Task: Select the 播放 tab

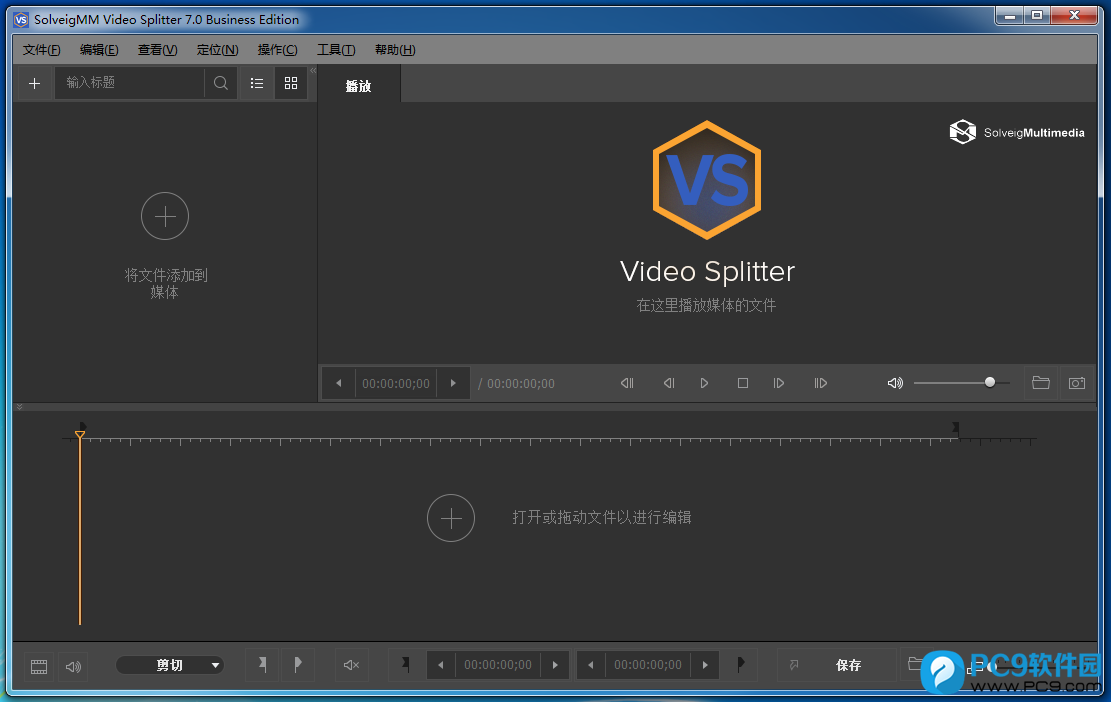Action: (x=359, y=86)
